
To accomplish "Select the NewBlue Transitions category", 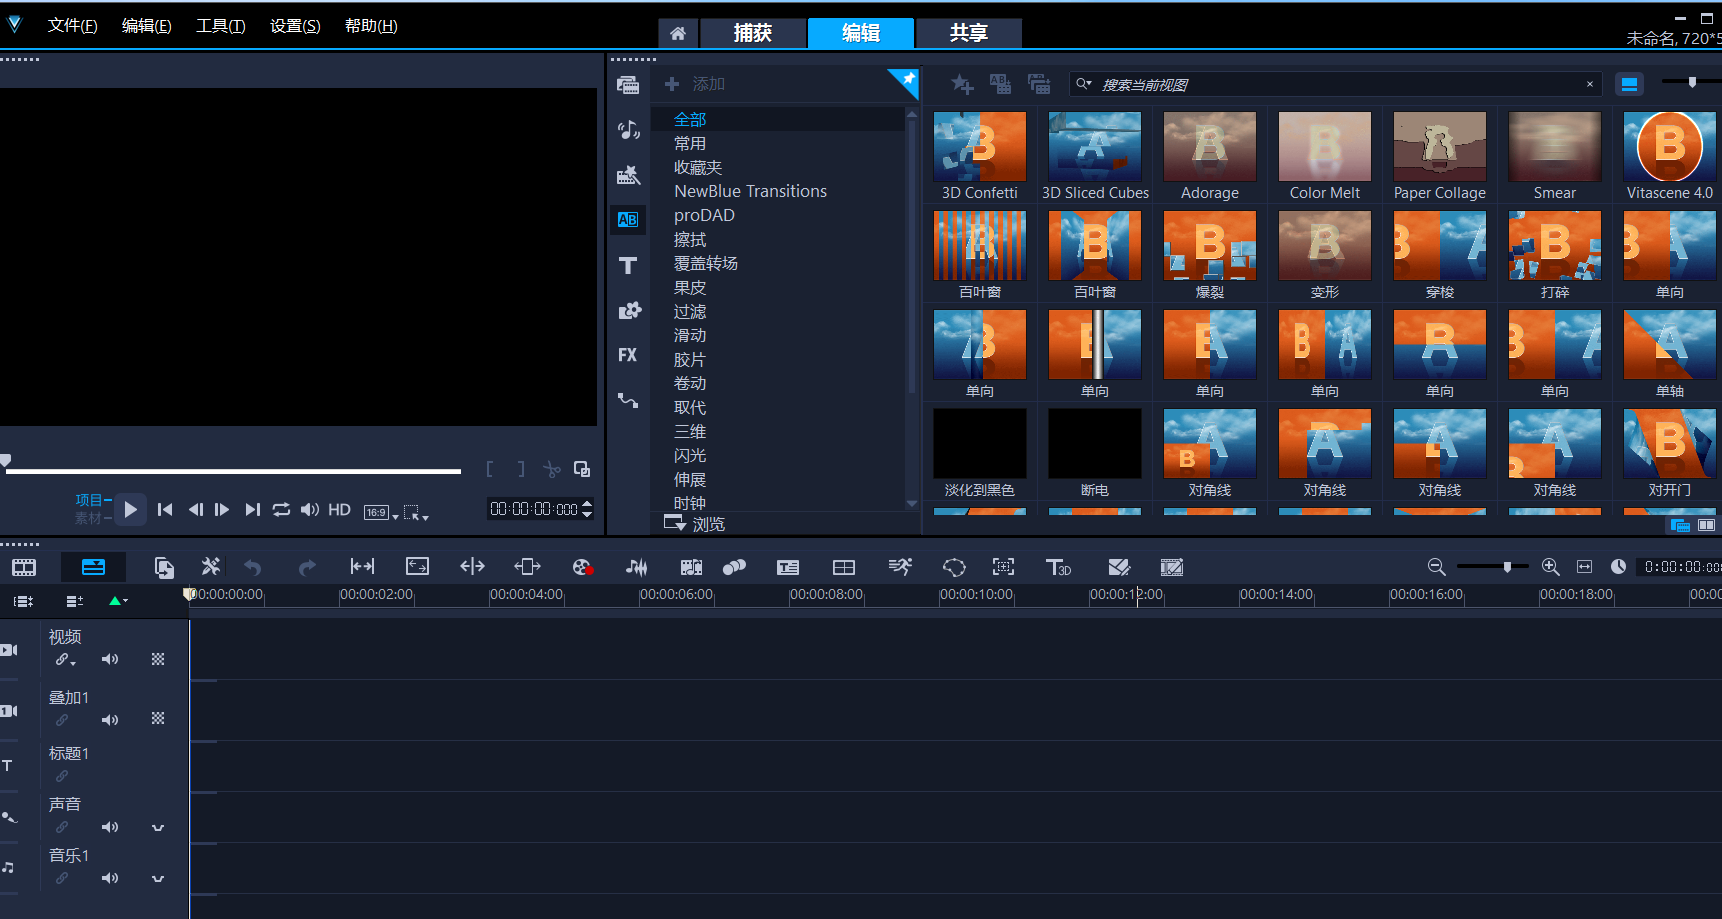I will (x=750, y=191).
